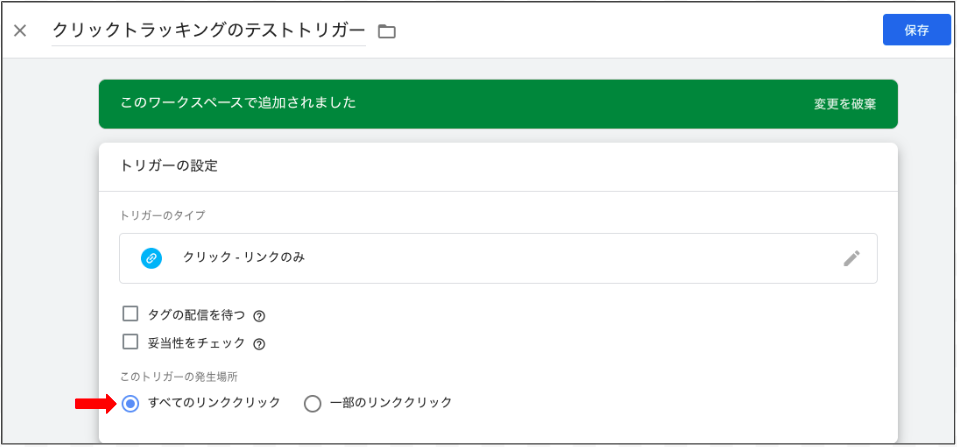Click the タグの配信を待つ label text
This screenshot has height=447, width=957.
pos(196,315)
